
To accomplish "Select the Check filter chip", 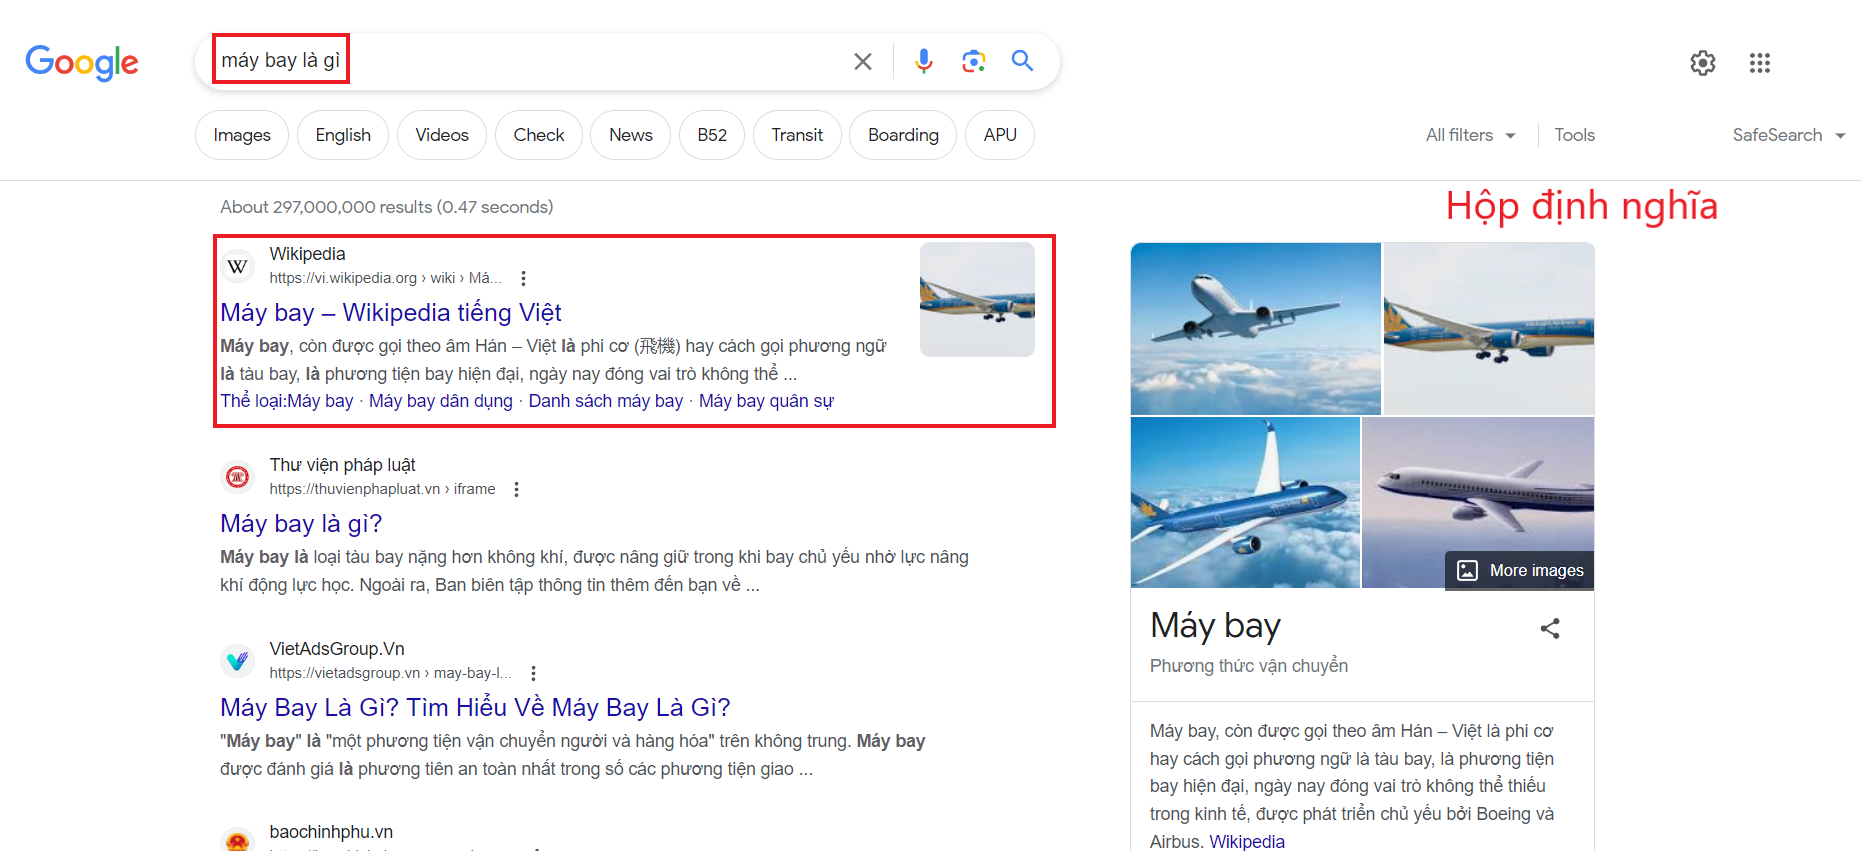I will 539,135.
